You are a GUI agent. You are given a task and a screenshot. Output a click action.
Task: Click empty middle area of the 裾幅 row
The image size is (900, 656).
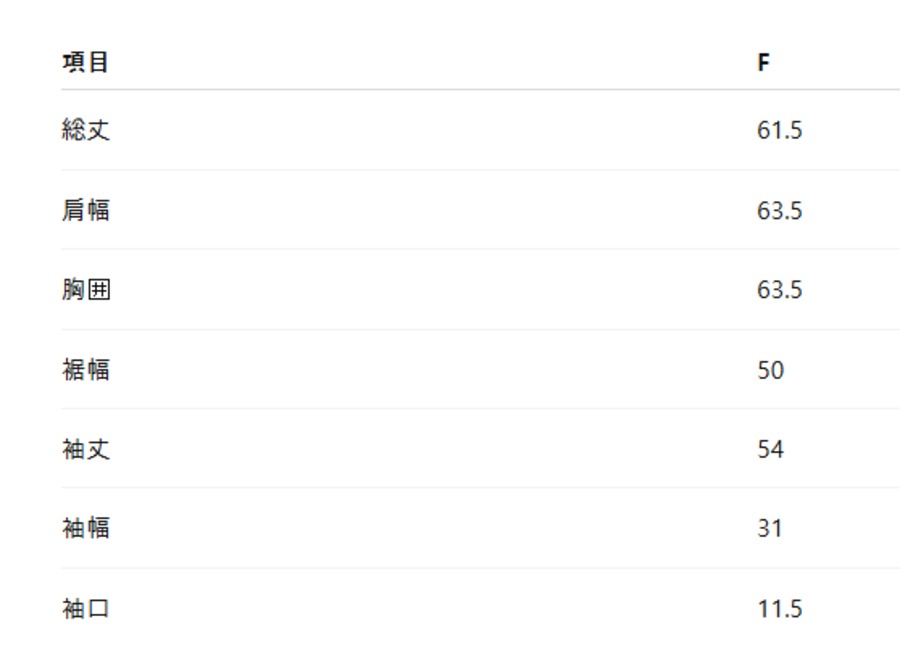tap(430, 370)
